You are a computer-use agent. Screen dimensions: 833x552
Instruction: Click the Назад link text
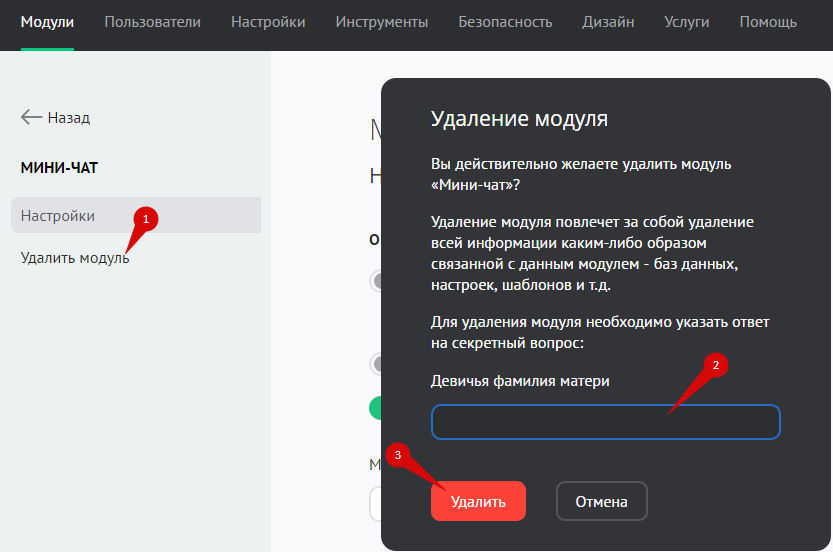[69, 118]
